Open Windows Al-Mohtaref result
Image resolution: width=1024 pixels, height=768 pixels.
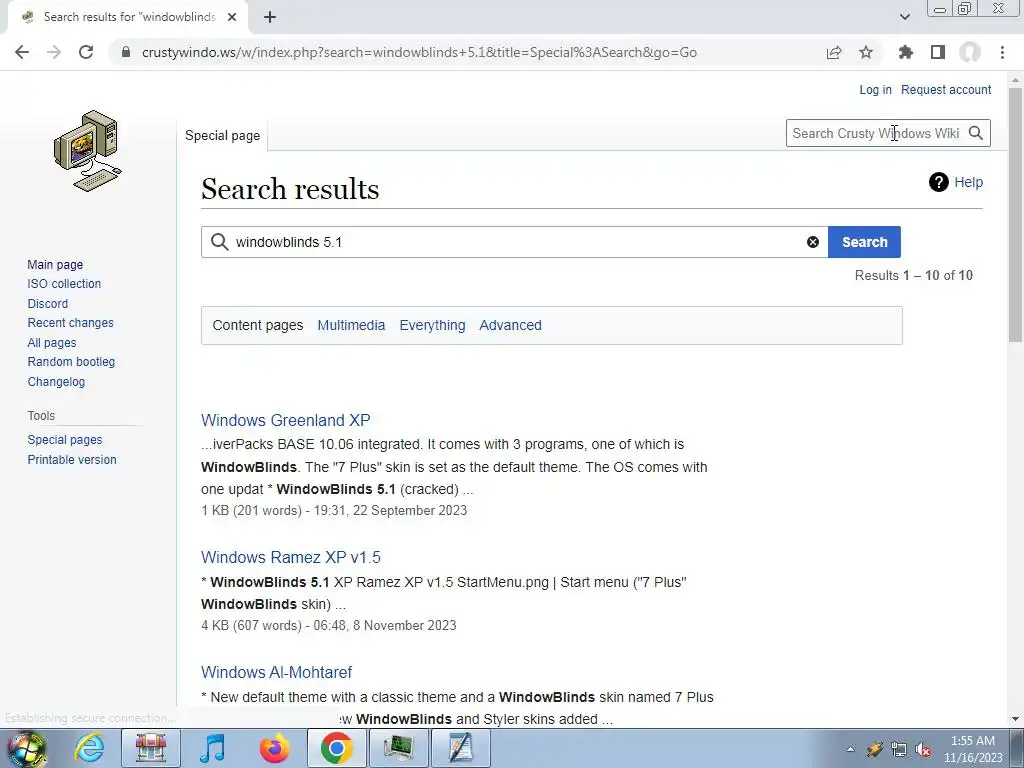point(276,672)
